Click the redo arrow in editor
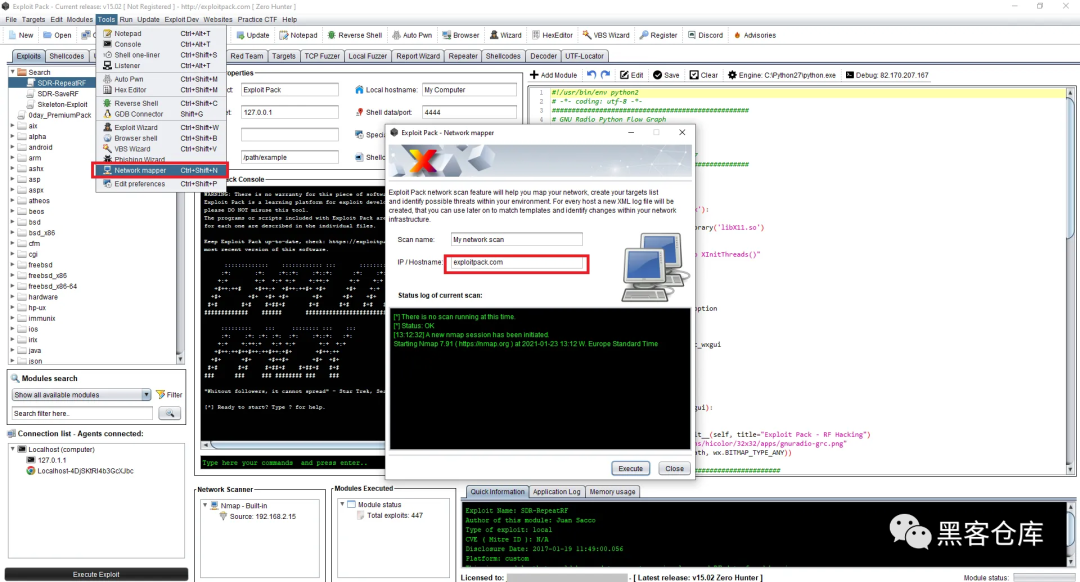 click(x=605, y=74)
